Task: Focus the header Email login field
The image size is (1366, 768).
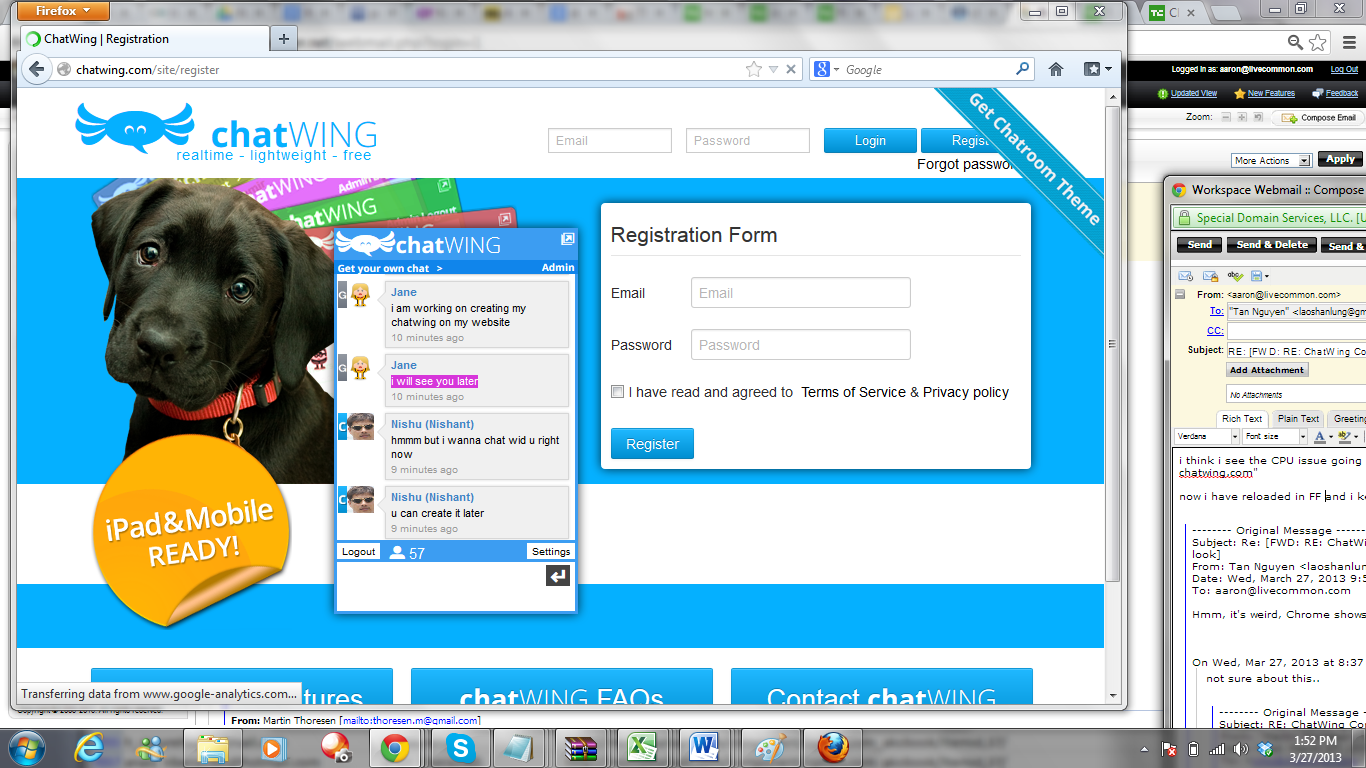Action: point(610,141)
